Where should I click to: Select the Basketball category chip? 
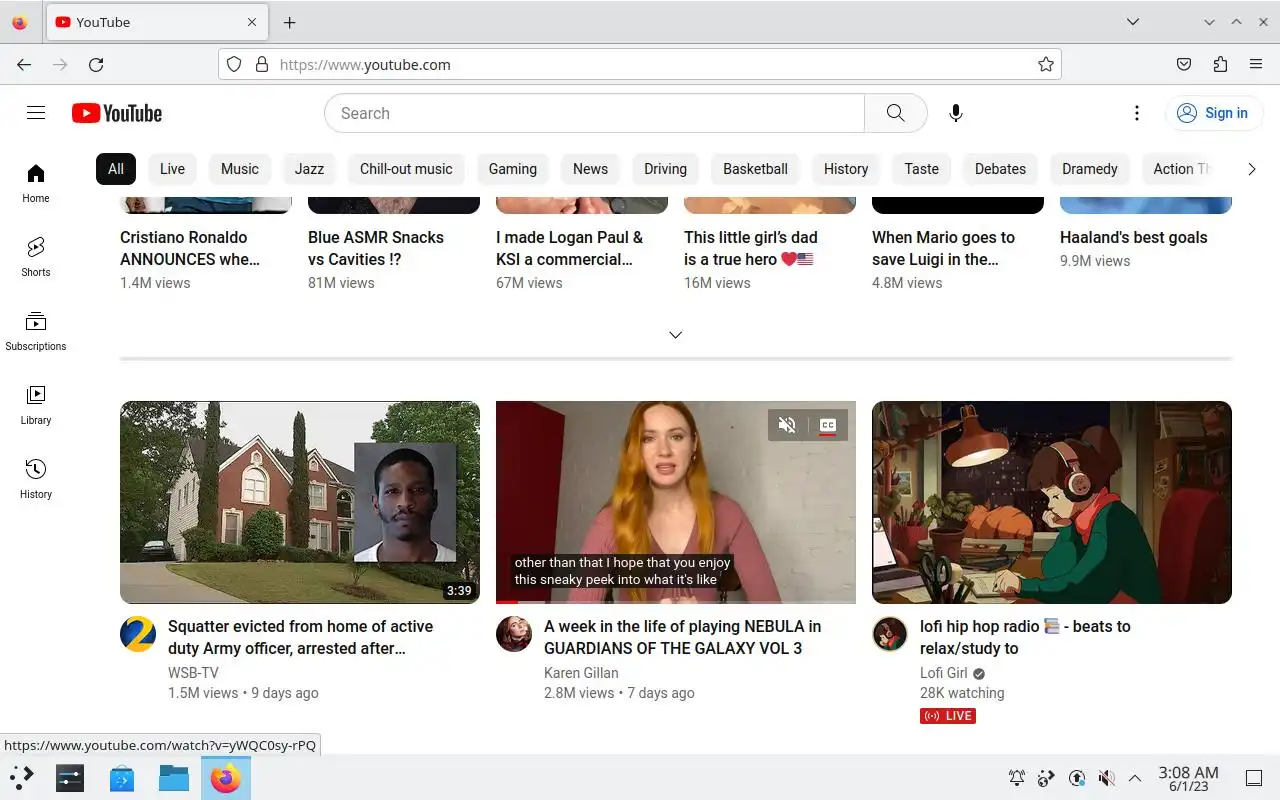[756, 169]
